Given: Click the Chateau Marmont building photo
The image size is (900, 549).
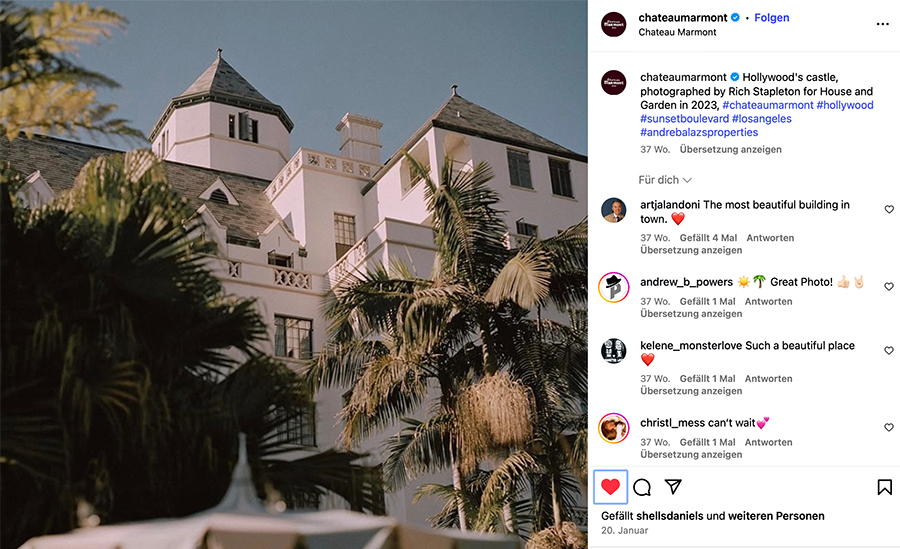Looking at the screenshot, I should 293,274.
